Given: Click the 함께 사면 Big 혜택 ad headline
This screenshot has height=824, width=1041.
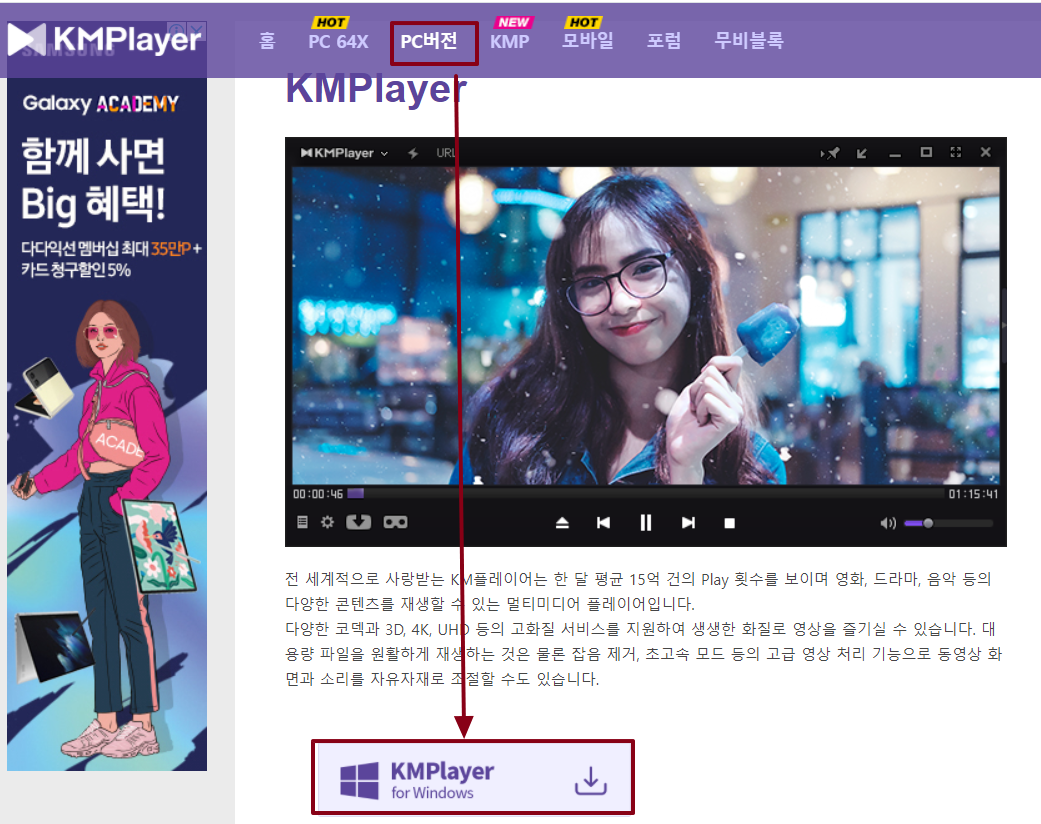Looking at the screenshot, I should [94, 179].
